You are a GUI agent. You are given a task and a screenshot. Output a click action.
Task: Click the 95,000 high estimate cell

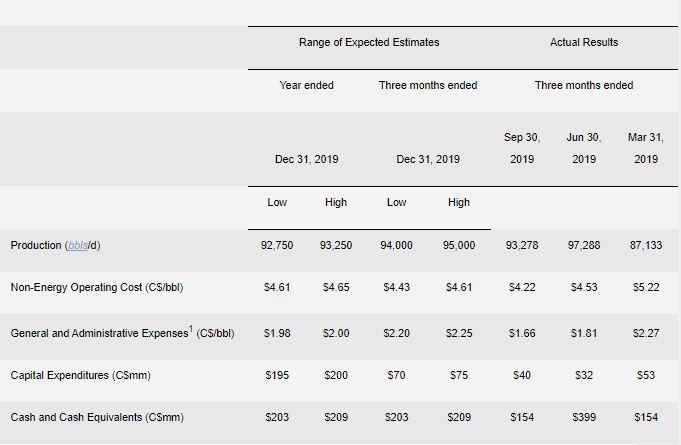coord(459,245)
